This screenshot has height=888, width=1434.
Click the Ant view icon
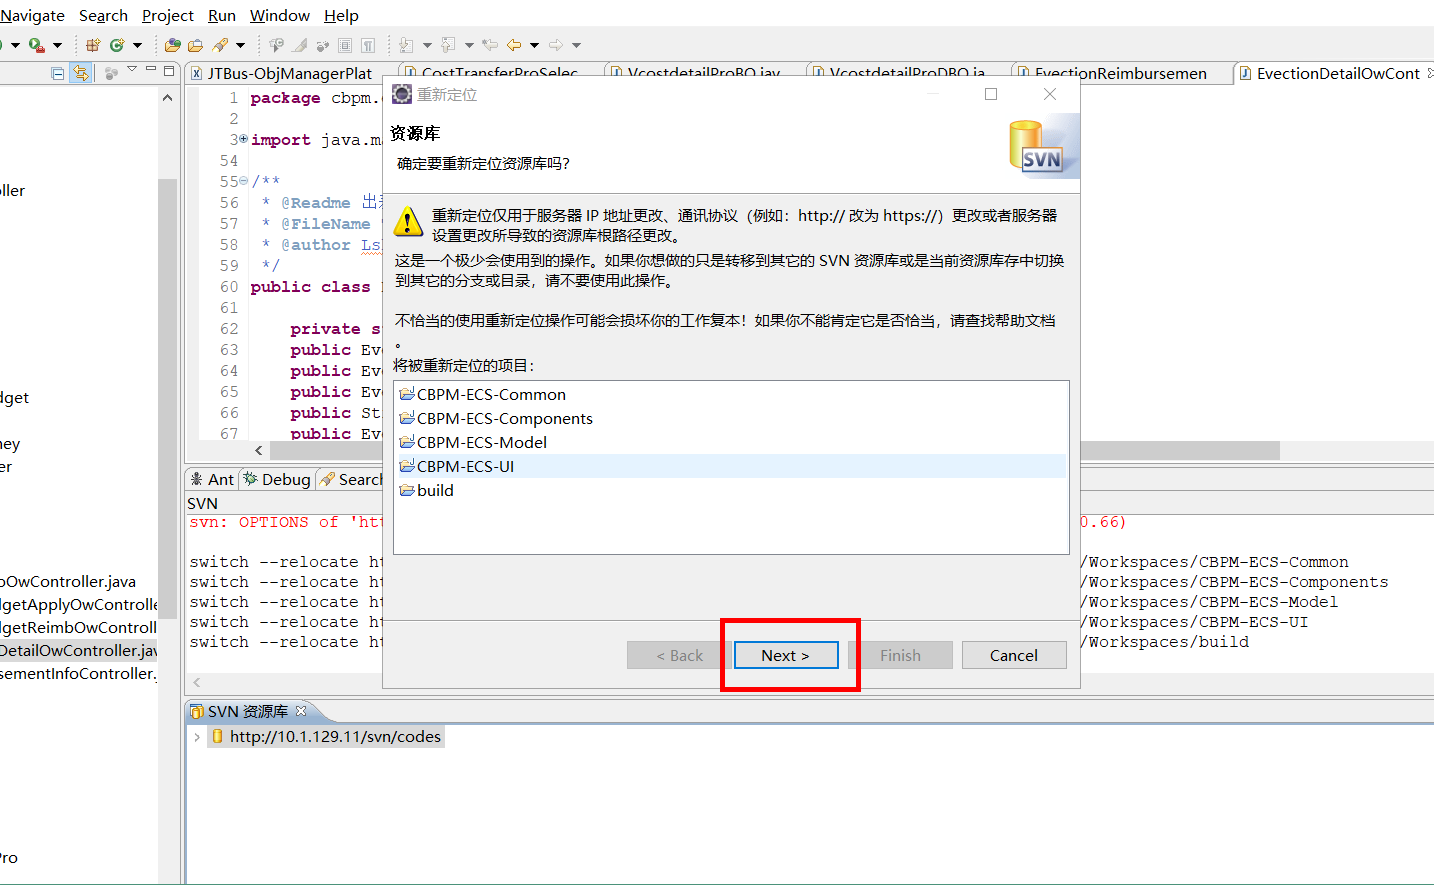(x=197, y=479)
